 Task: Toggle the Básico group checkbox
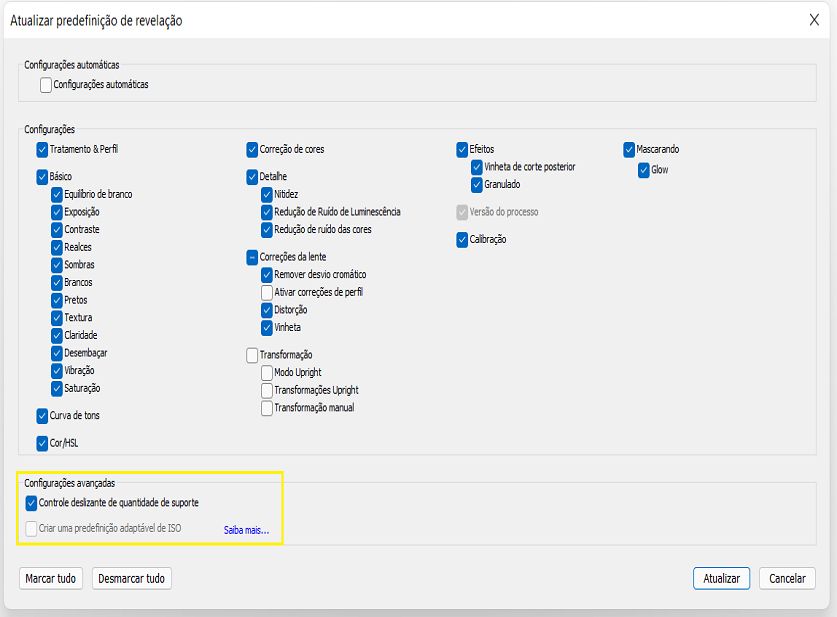pos(42,177)
